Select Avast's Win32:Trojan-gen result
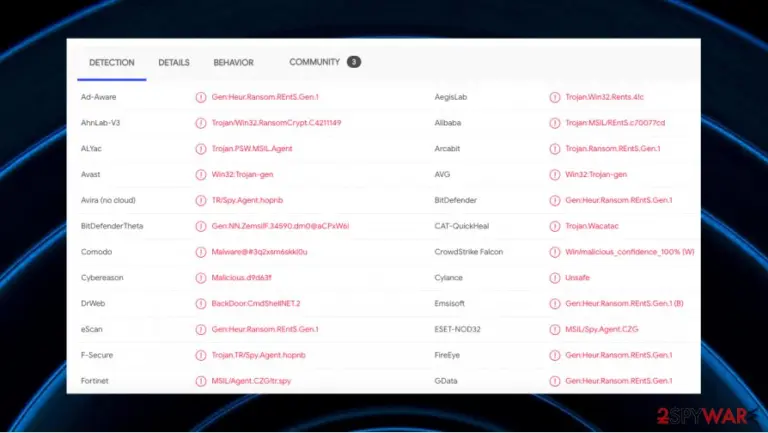The height and width of the screenshot is (433, 768). point(242,174)
